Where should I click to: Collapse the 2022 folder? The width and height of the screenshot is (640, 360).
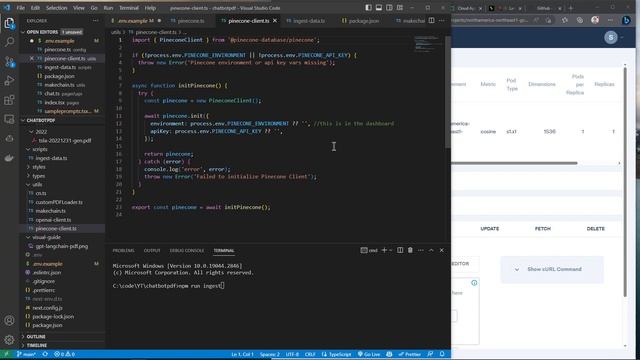pos(41,132)
